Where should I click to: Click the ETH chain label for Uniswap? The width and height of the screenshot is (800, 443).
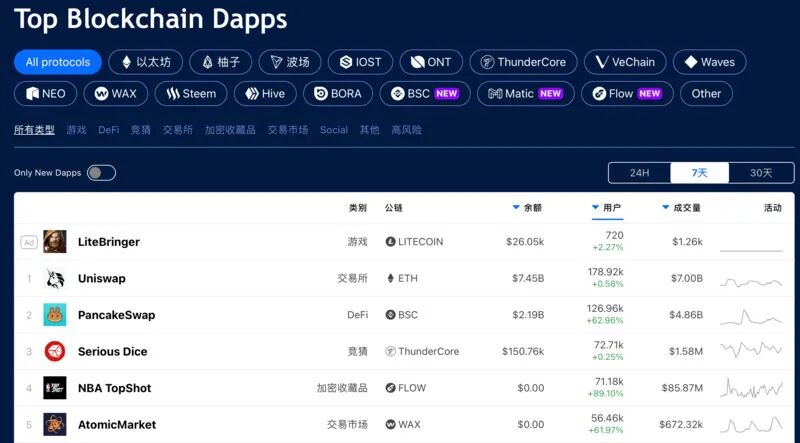(x=402, y=279)
